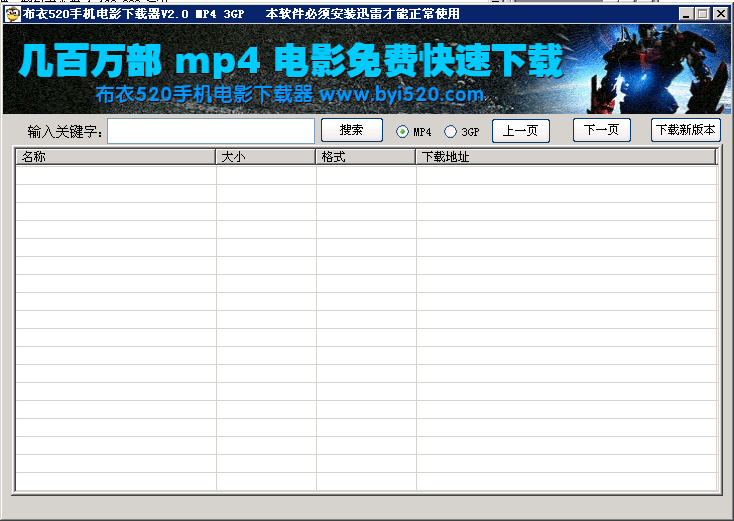Viewport: 734px width, 521px height.
Task: Focus the 输入关键字 search text field
Action: 210,131
